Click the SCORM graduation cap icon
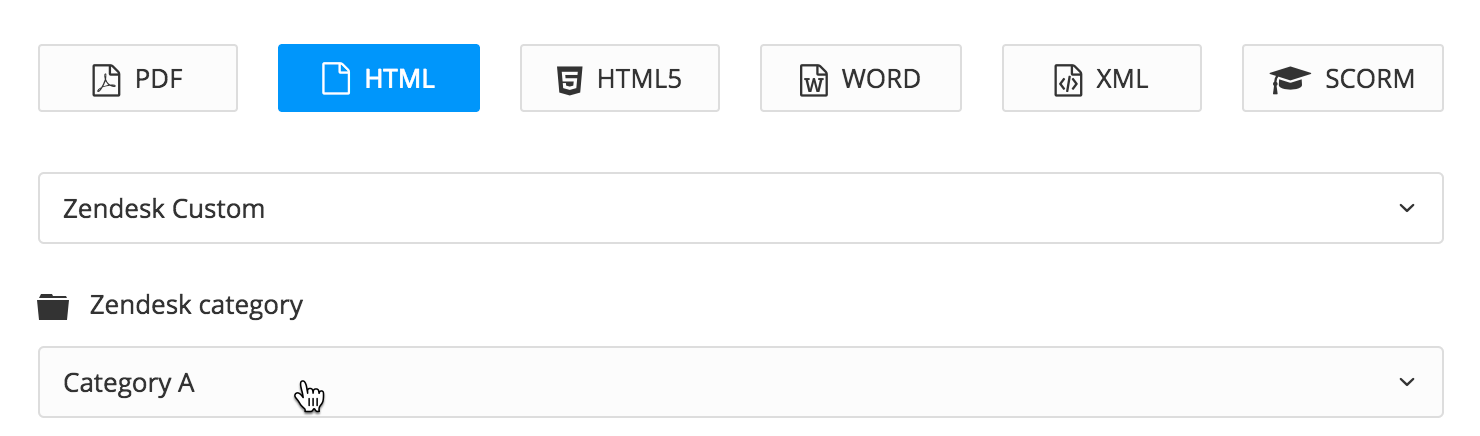The width and height of the screenshot is (1480, 436). point(1290,79)
